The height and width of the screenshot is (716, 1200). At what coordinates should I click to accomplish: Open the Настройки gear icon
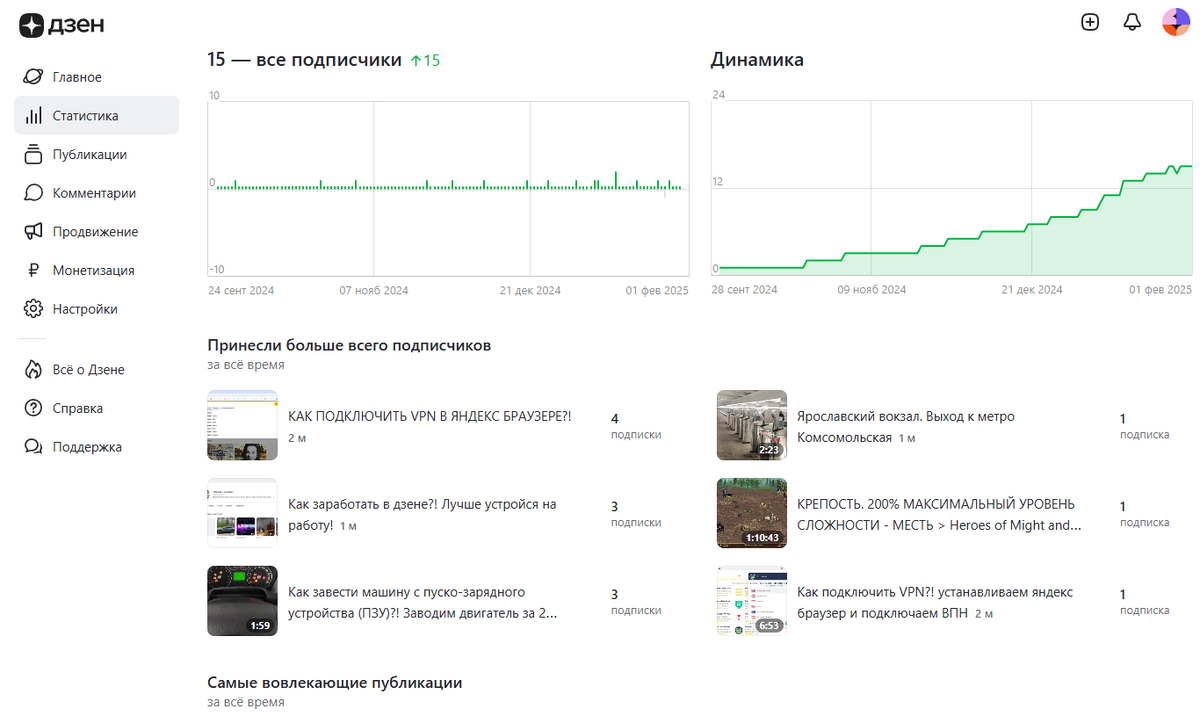31,308
